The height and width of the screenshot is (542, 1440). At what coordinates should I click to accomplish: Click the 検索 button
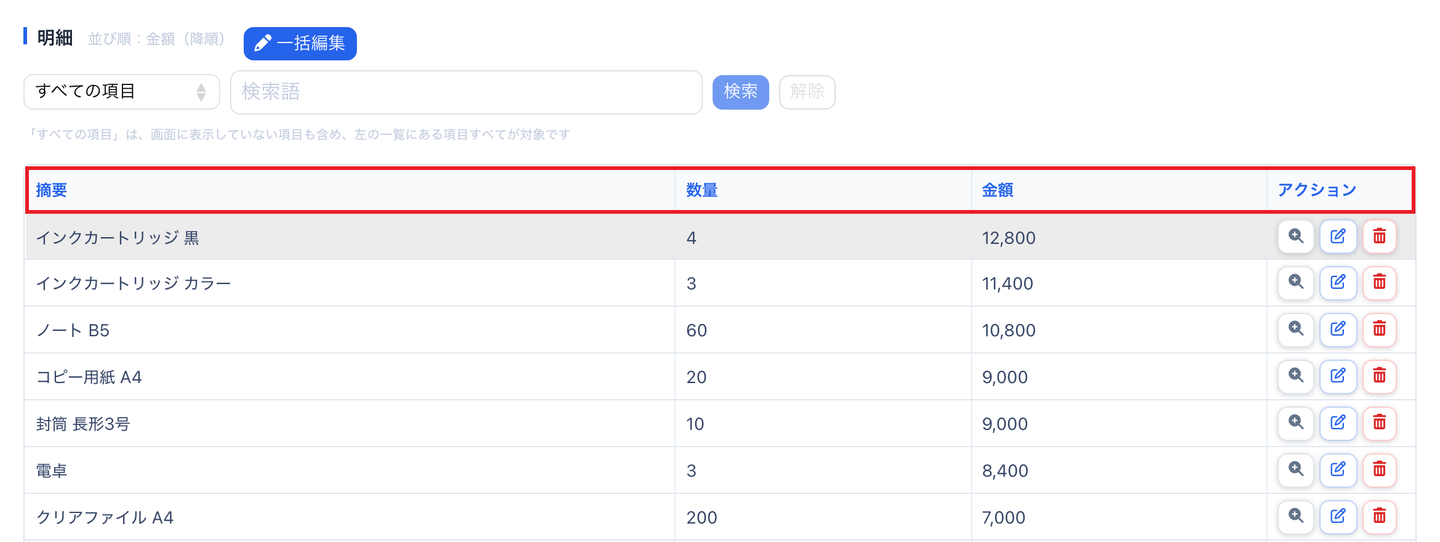pyautogui.click(x=740, y=92)
